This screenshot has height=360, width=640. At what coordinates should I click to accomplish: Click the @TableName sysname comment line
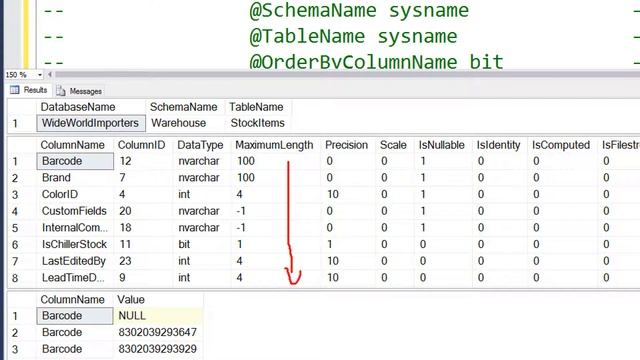(353, 36)
